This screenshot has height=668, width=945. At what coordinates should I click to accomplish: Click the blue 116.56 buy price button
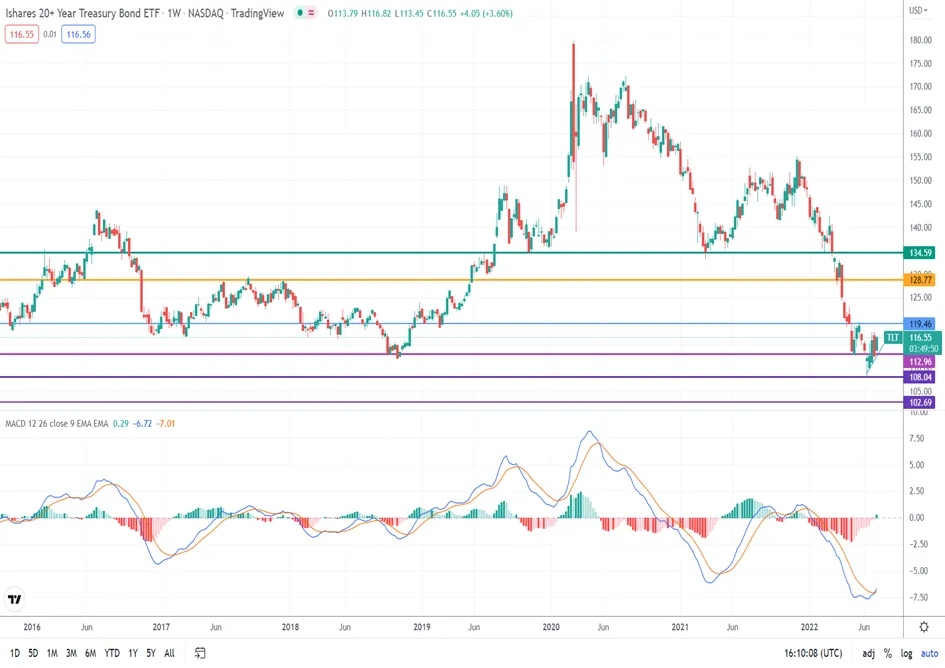78,34
